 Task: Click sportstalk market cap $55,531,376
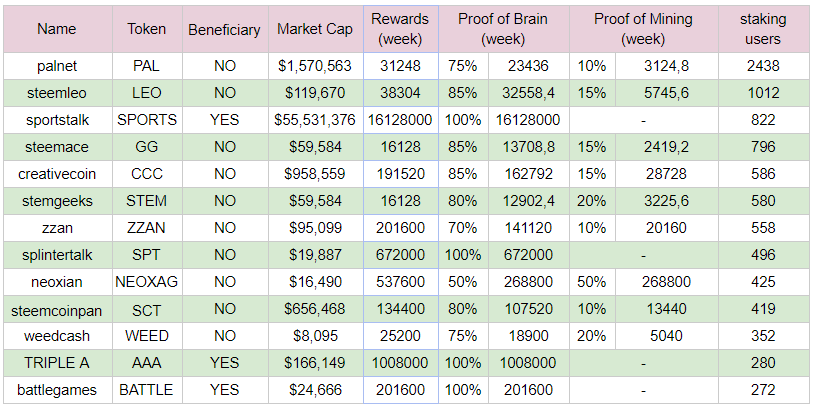[313, 120]
